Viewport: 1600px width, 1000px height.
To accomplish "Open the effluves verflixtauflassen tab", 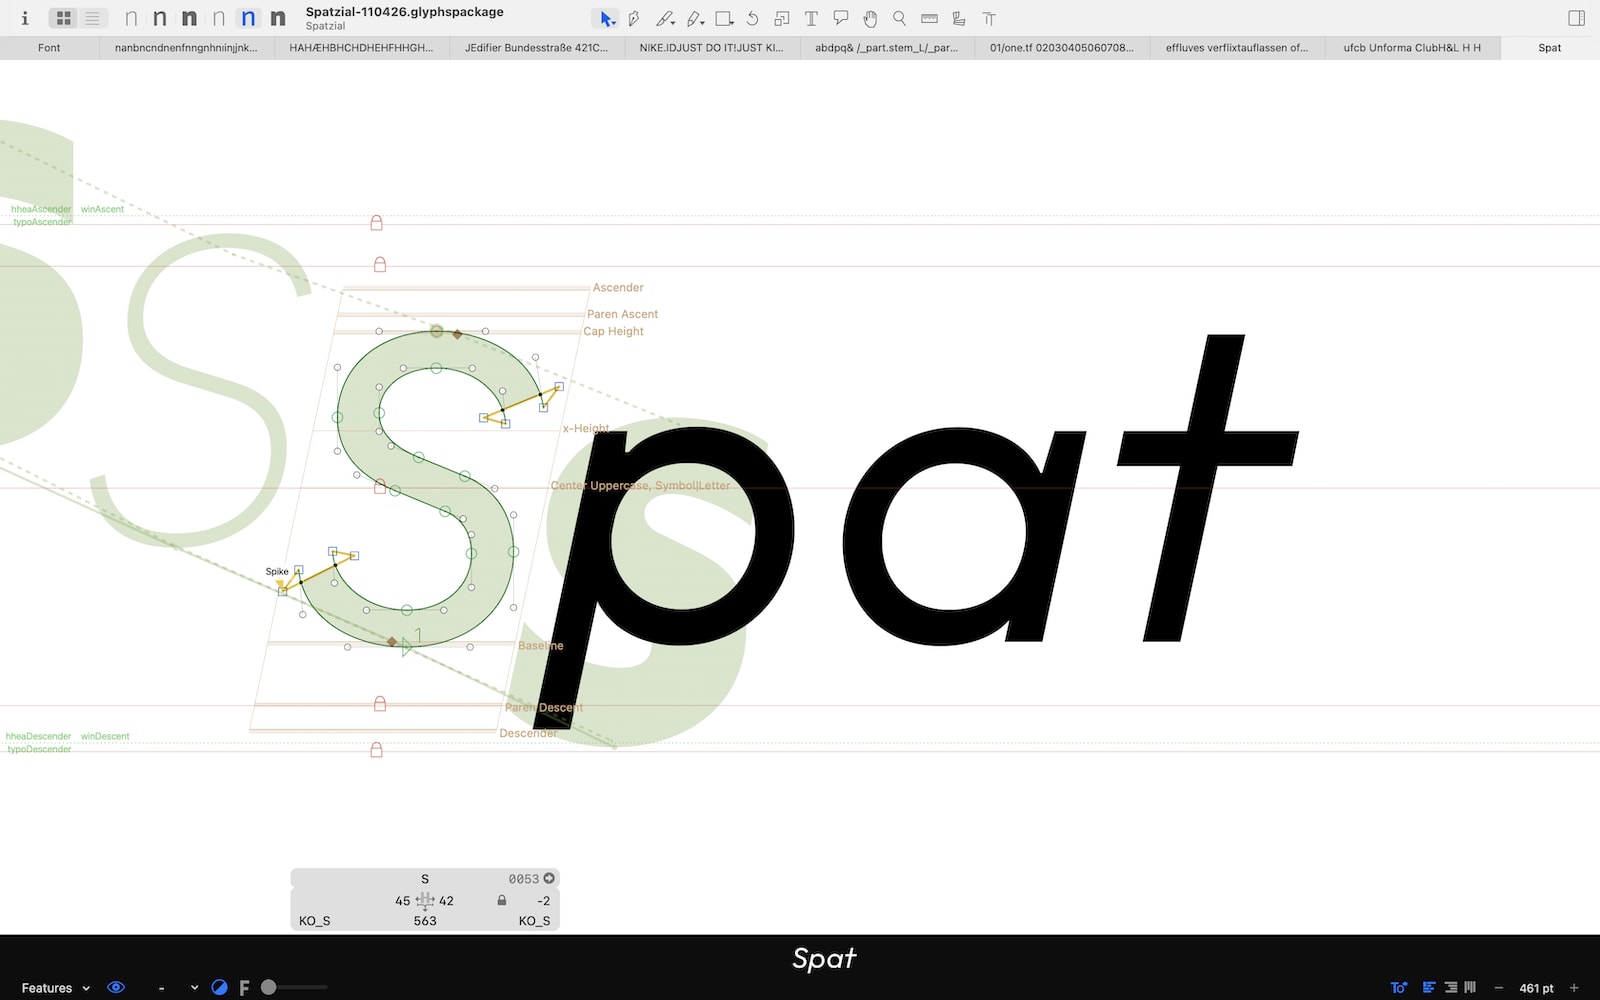I will pos(1236,47).
